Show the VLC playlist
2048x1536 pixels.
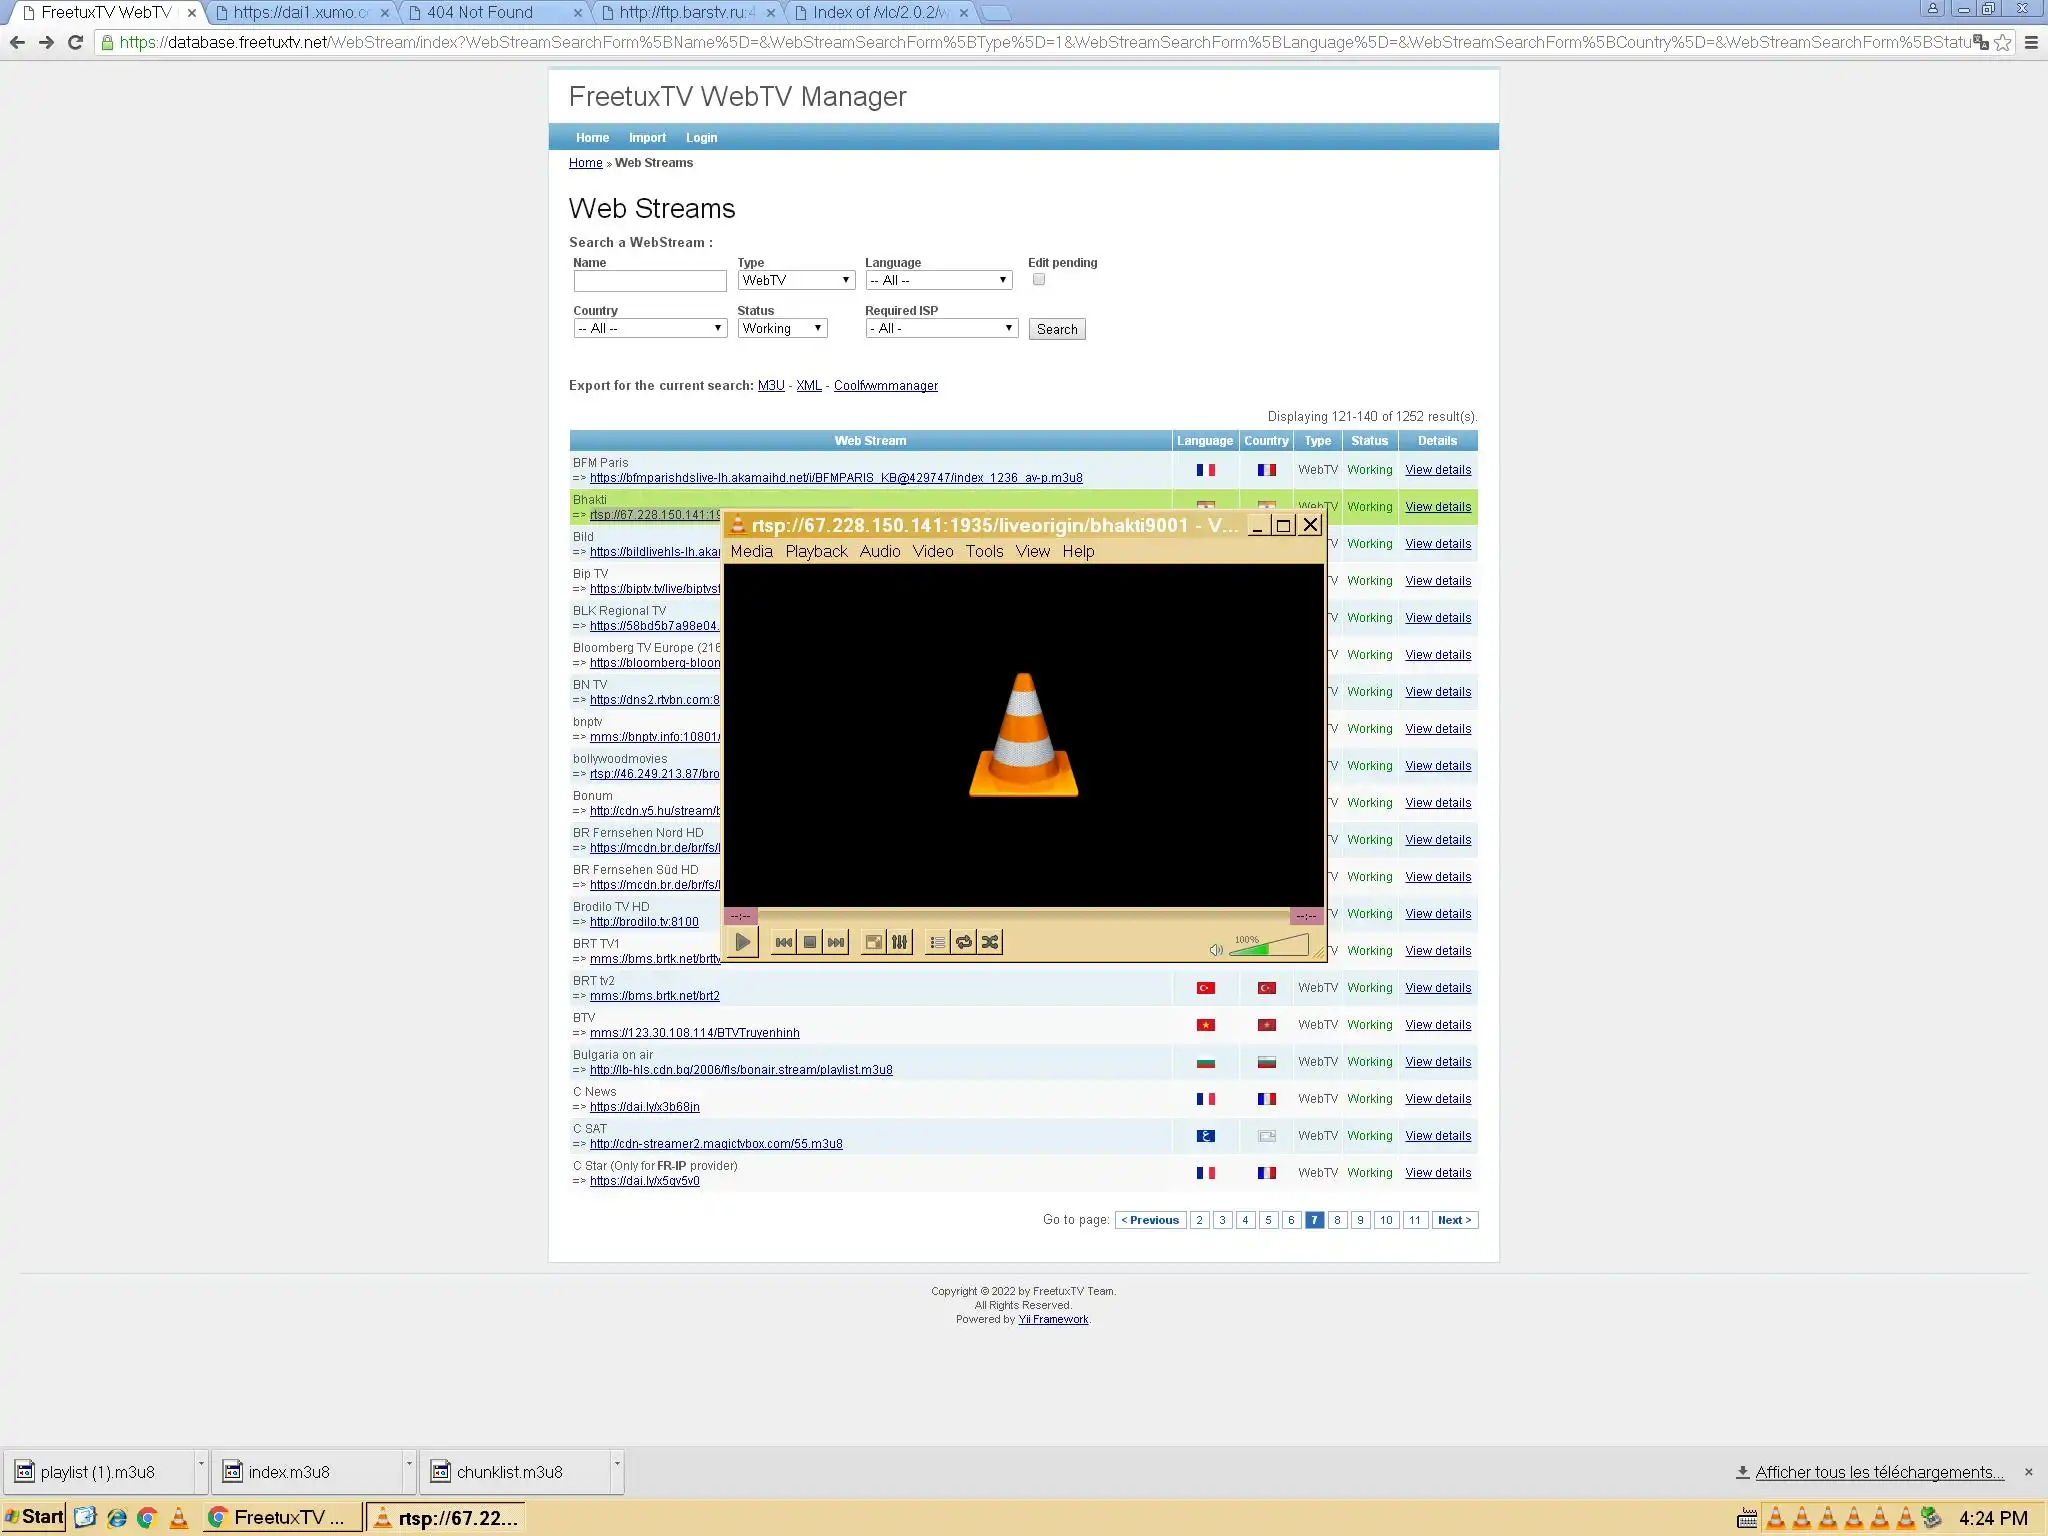pyautogui.click(x=937, y=942)
